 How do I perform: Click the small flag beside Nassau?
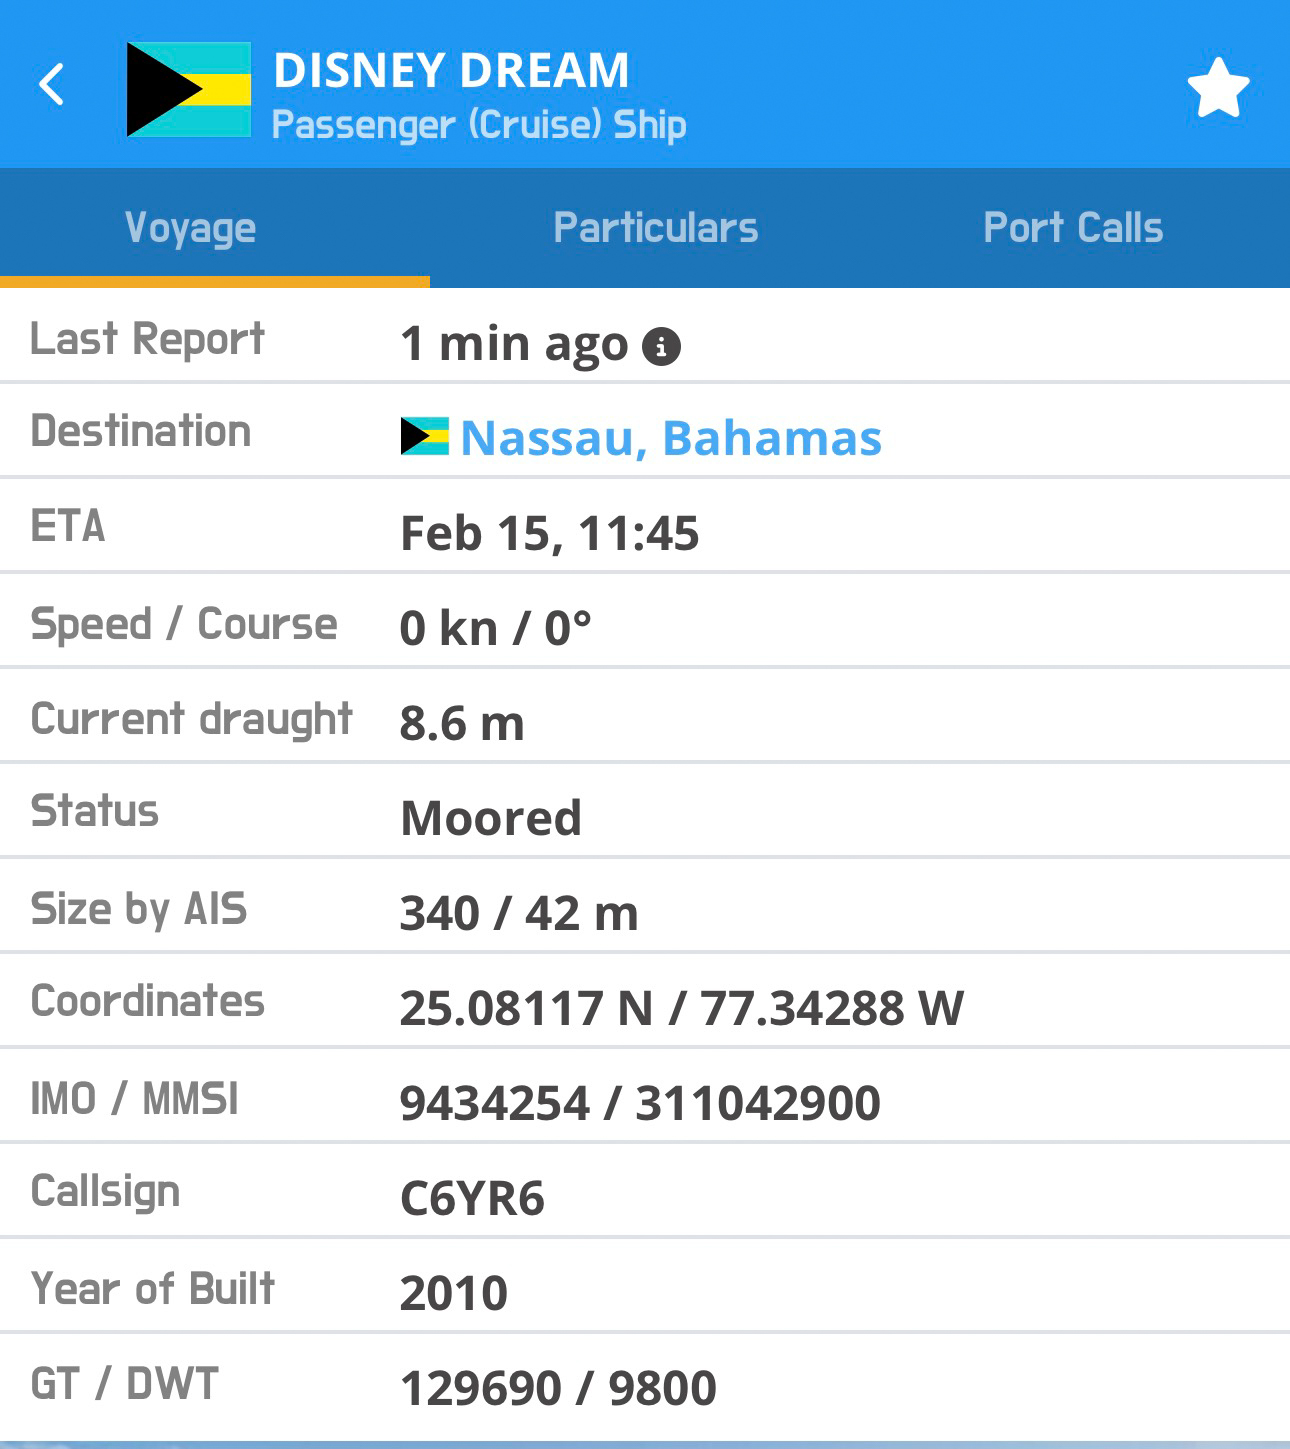[x=424, y=437]
